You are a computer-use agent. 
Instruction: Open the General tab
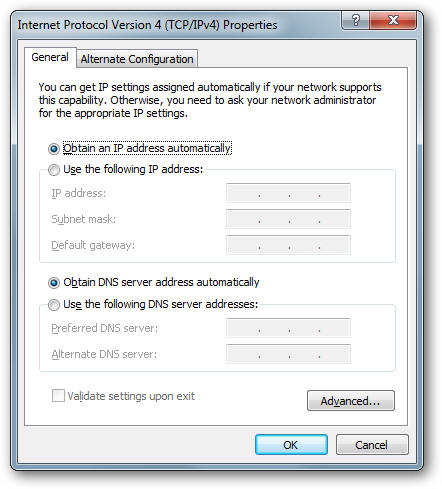(50, 57)
